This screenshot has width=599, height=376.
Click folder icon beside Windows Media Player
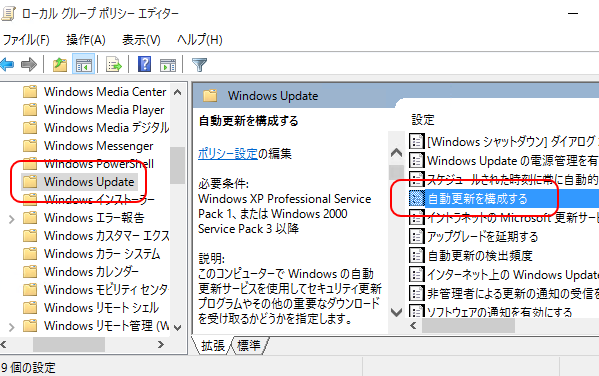pyautogui.click(x=30, y=110)
